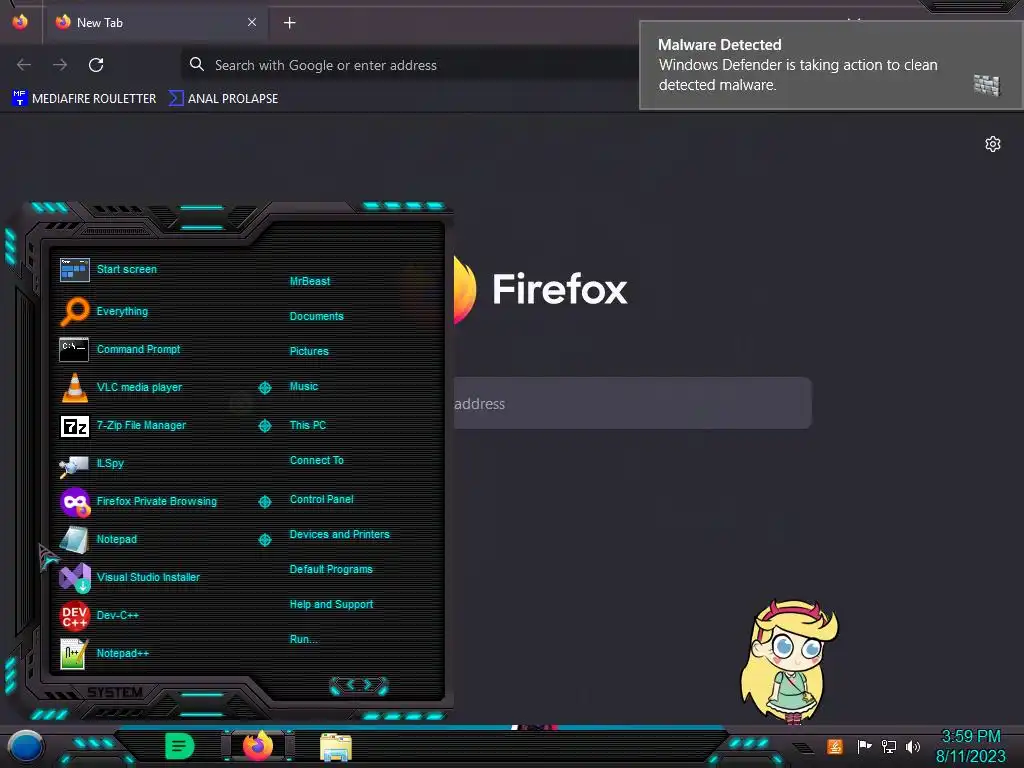Click the second bookmark in the bookmarks toolbar

coord(223,99)
